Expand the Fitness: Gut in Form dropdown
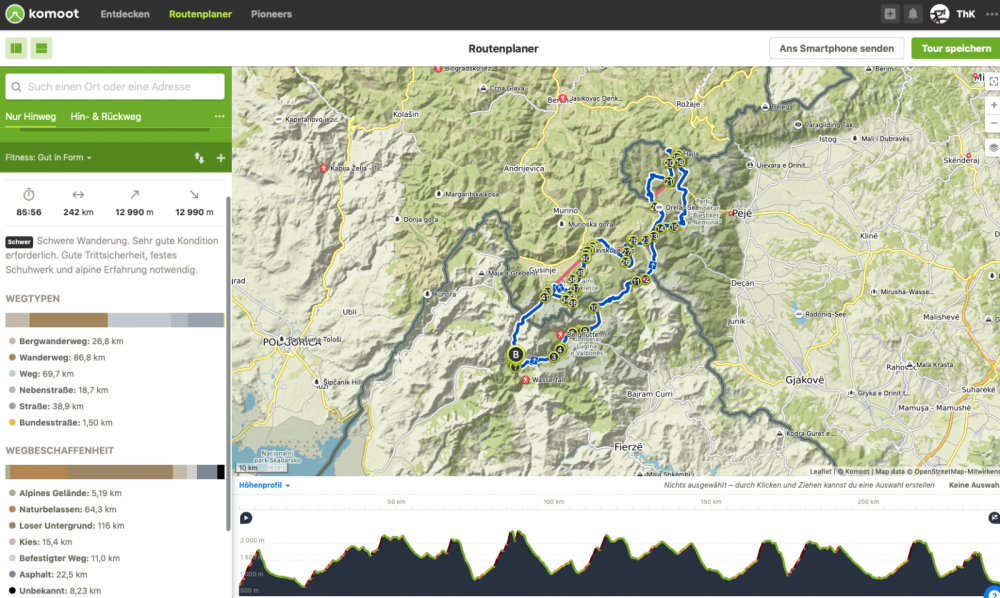The width and height of the screenshot is (1000, 598). pyautogui.click(x=48, y=158)
